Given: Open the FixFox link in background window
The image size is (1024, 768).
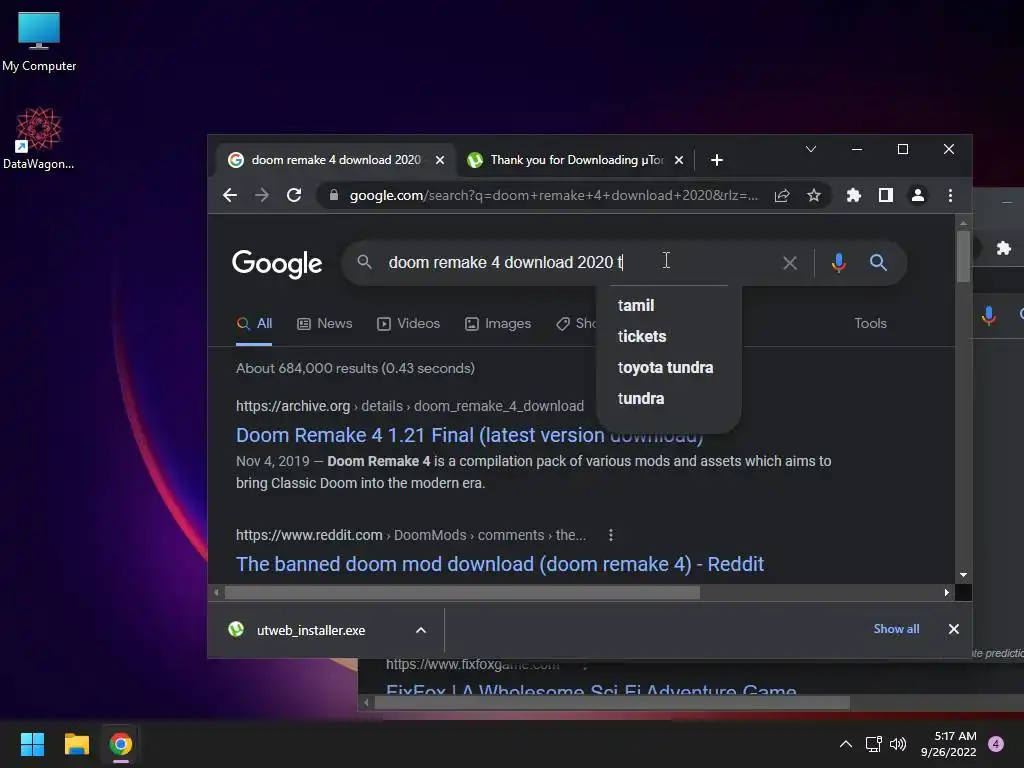Looking at the screenshot, I should tap(591, 692).
